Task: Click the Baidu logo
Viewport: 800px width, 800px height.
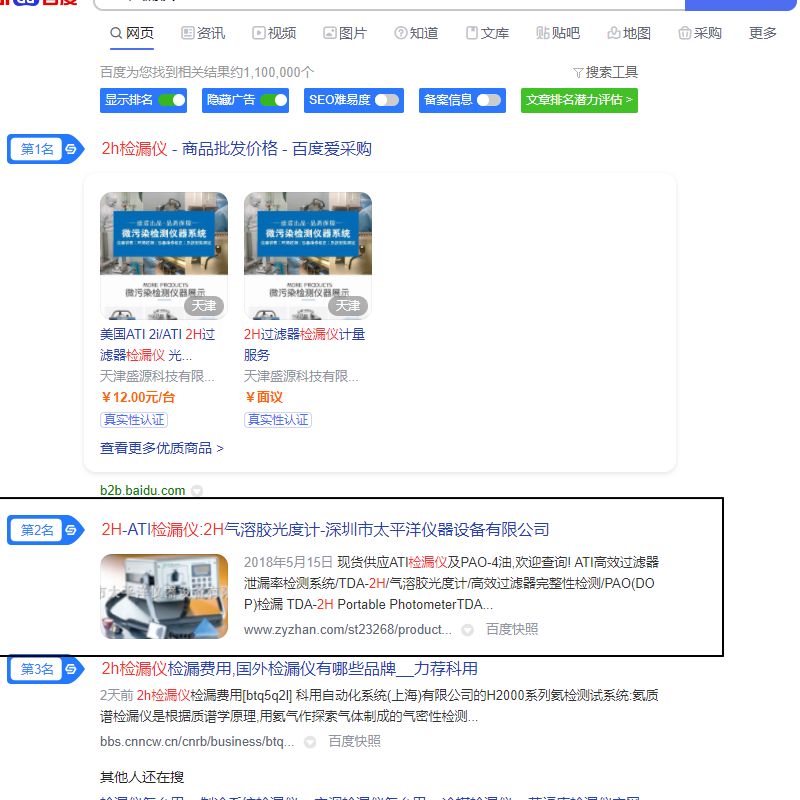Action: pos(39,3)
